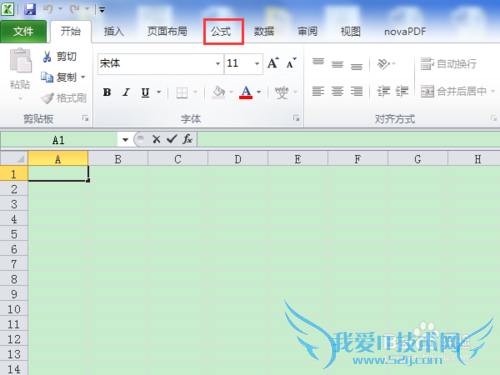Click the Select All corner button
Screen dimensions: 500x375
point(14,159)
